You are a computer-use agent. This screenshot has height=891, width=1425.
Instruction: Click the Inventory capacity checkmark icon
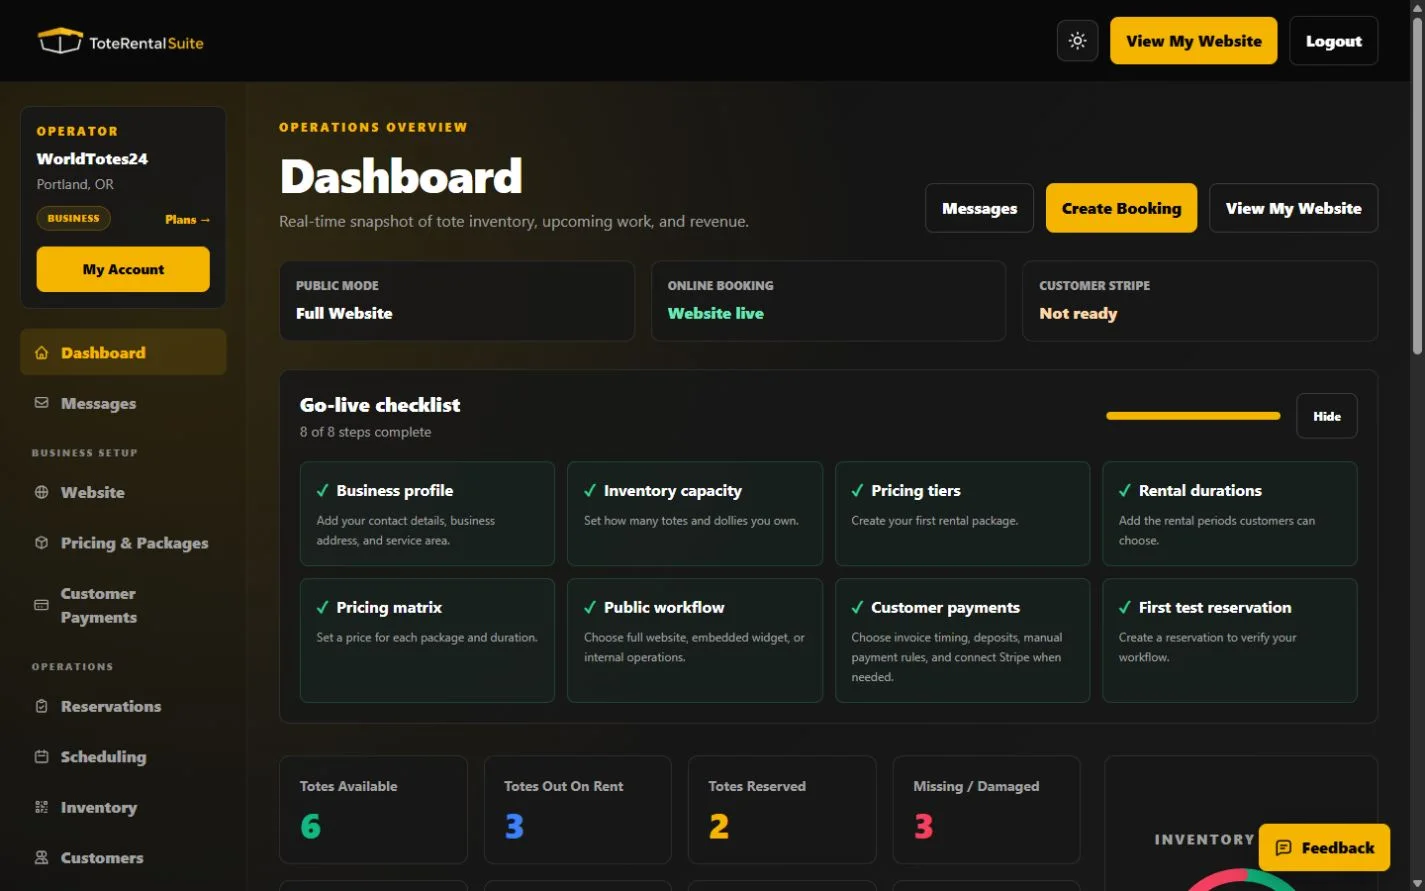pyautogui.click(x=590, y=491)
